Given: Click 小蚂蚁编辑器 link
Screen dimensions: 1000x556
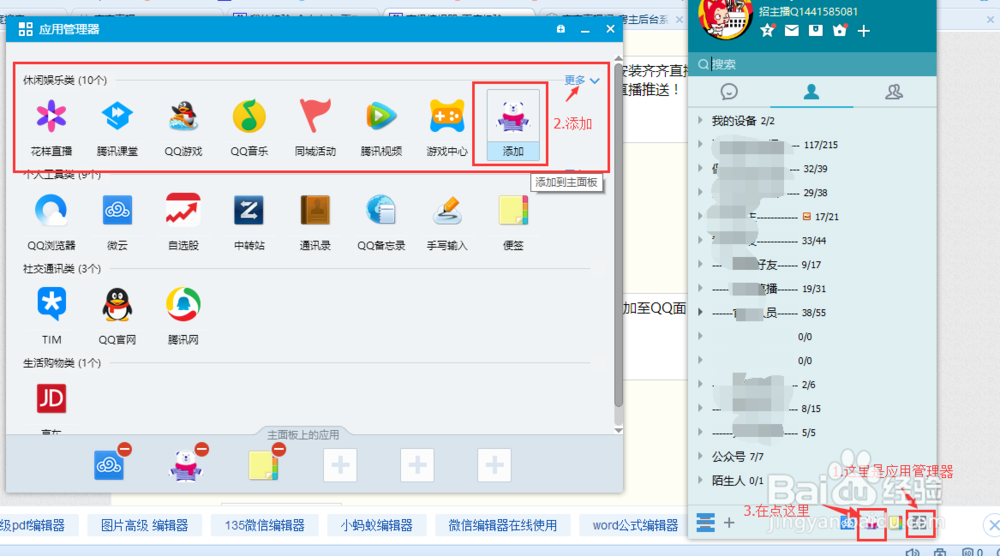Looking at the screenshot, I should [376, 525].
